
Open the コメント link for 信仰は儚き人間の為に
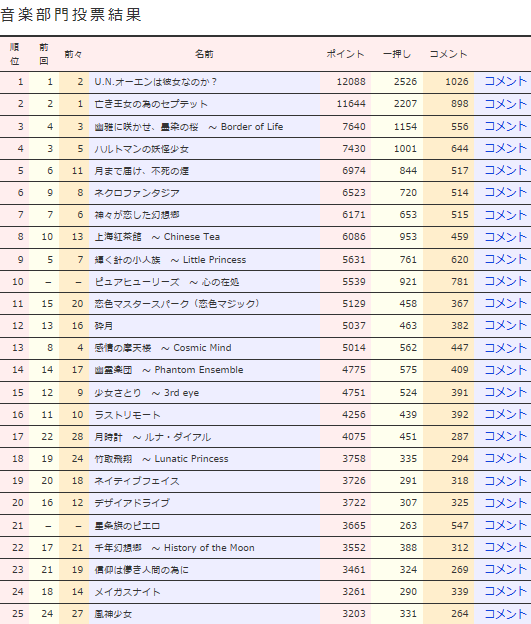point(506,569)
